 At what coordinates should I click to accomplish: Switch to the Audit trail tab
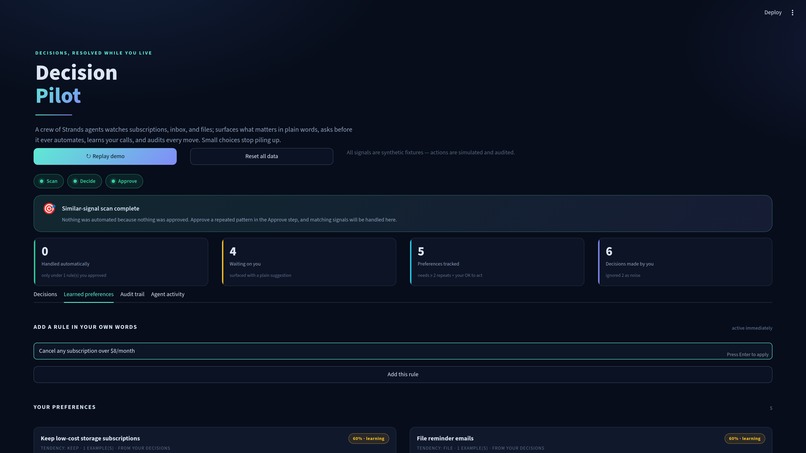[x=132, y=294]
